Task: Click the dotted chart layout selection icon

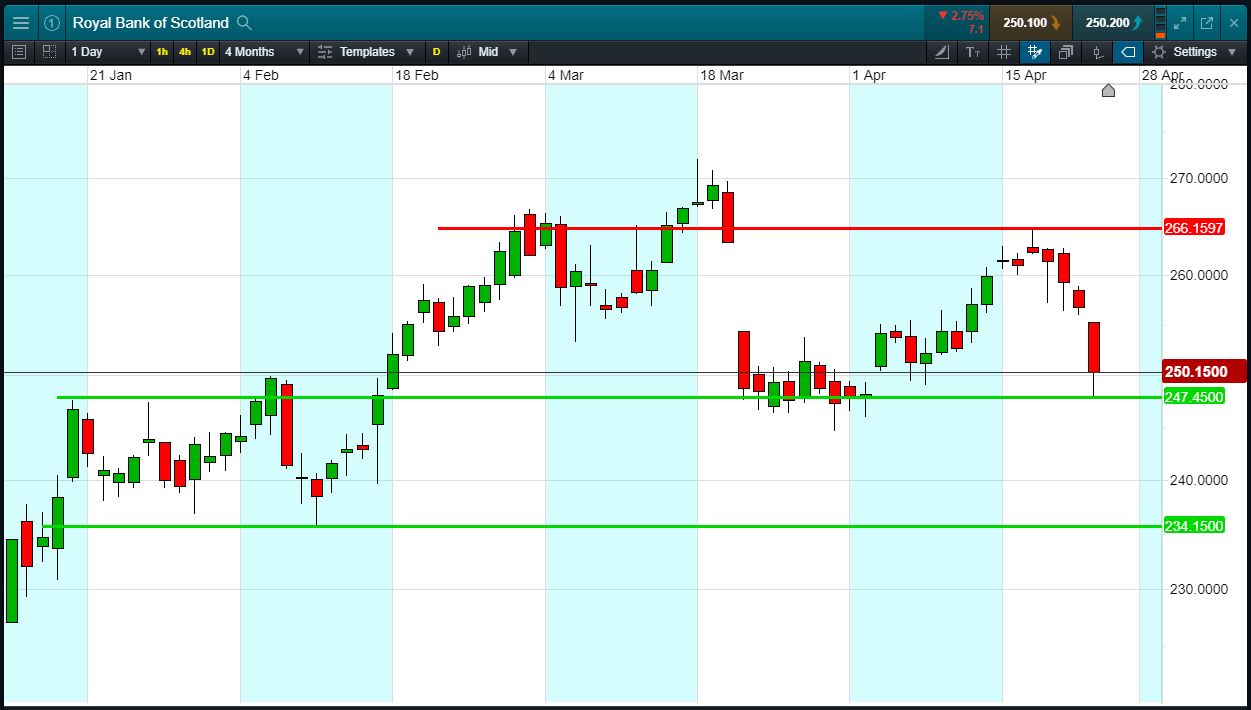Action: point(49,52)
